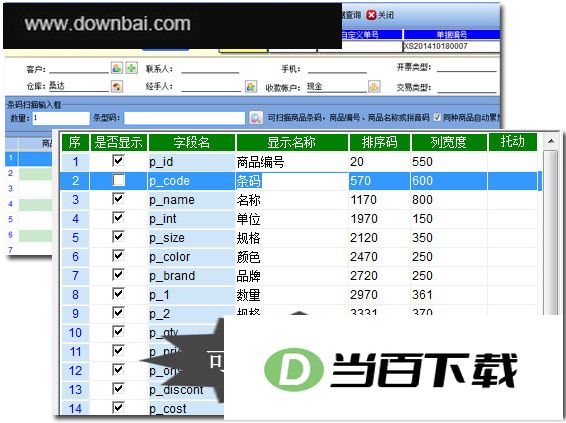This screenshot has height=423, width=566.
Task: Click 字段名 column header
Action: (192, 142)
